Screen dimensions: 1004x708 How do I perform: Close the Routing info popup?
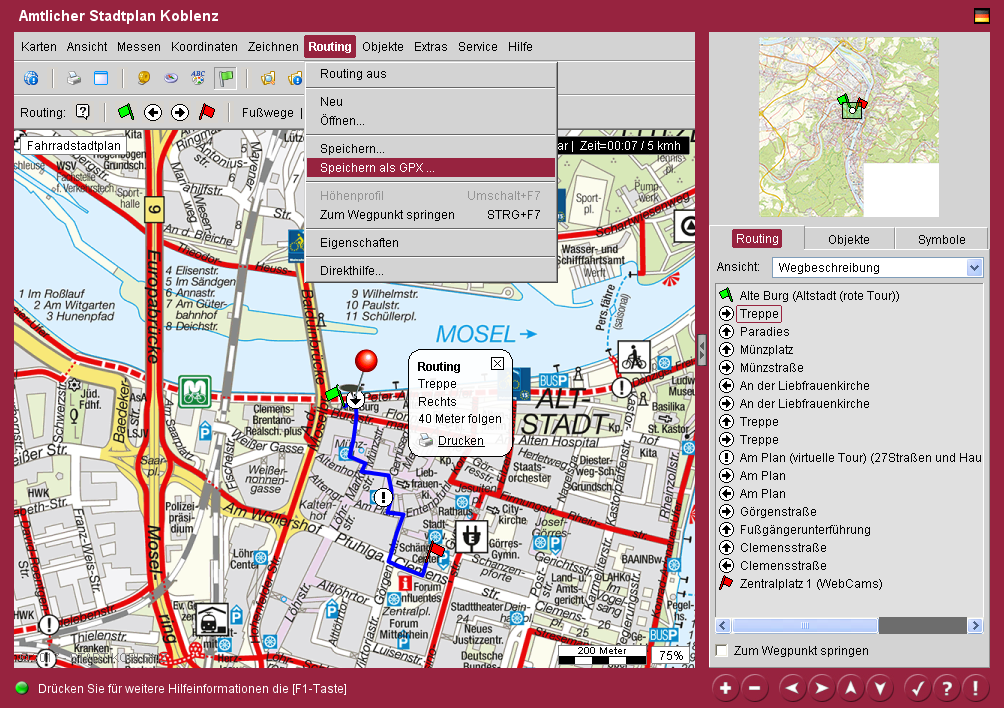click(497, 364)
